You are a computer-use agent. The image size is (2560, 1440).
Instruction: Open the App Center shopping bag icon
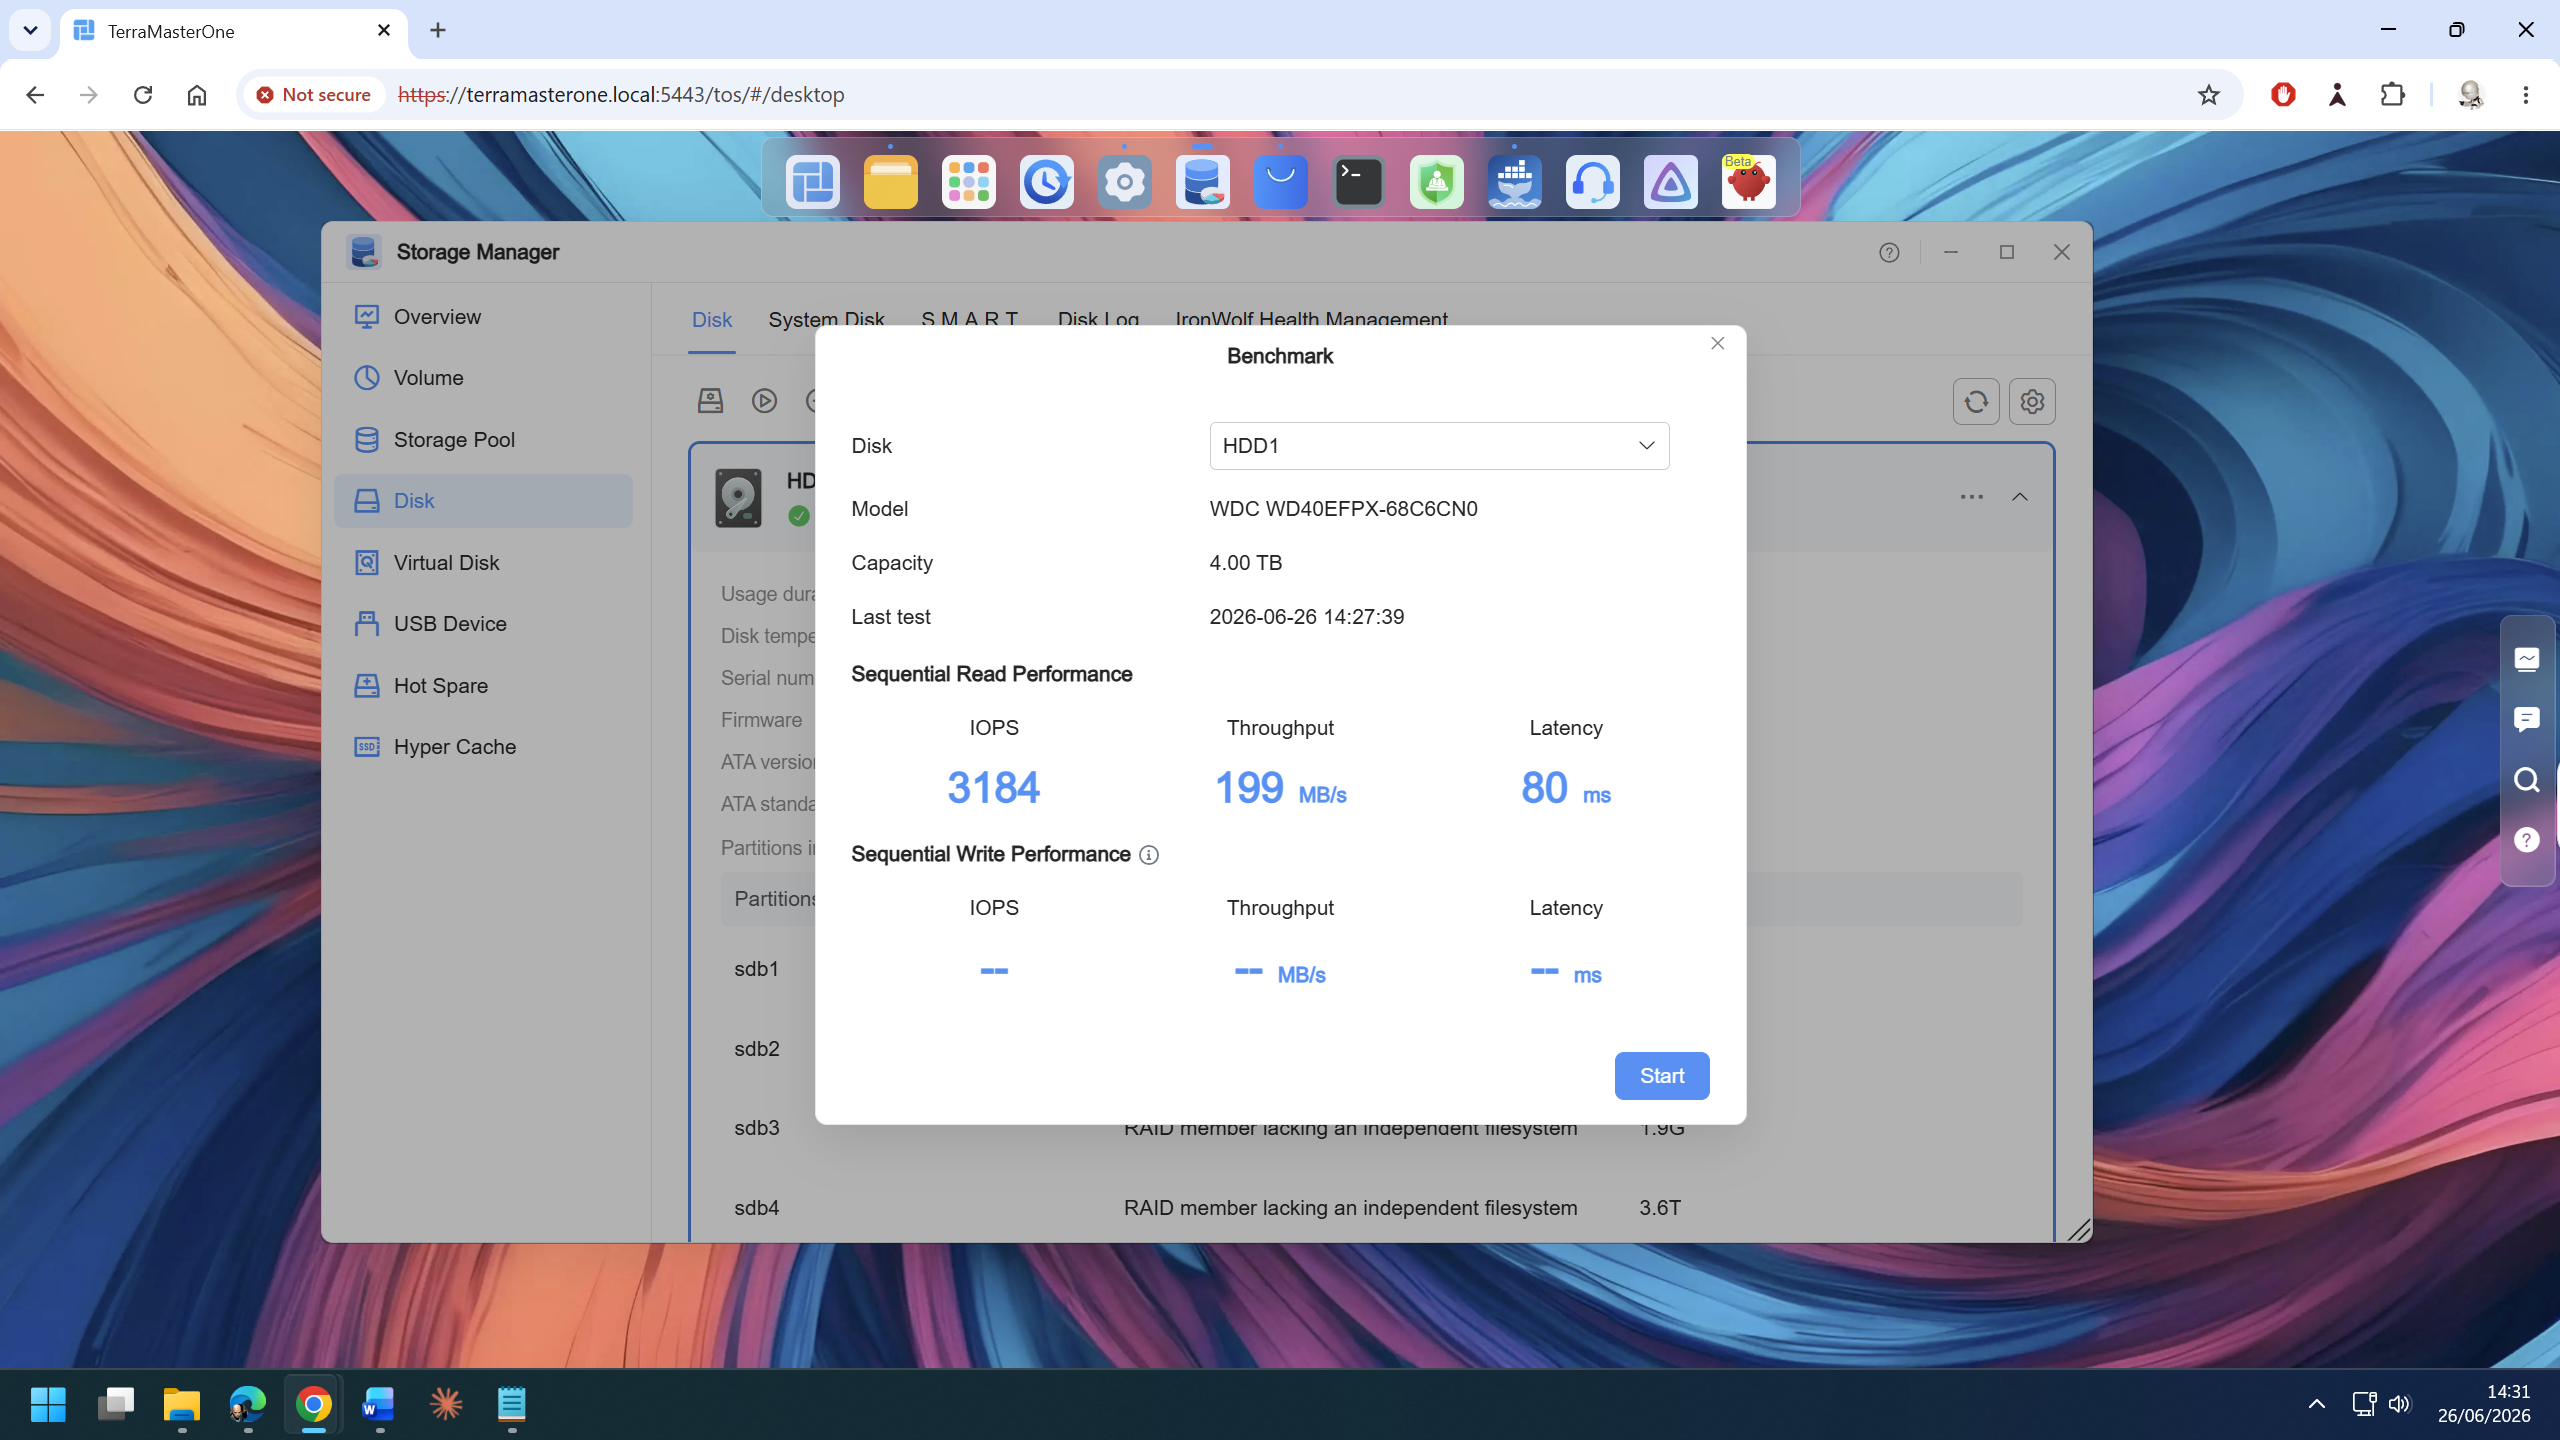coord(1280,182)
